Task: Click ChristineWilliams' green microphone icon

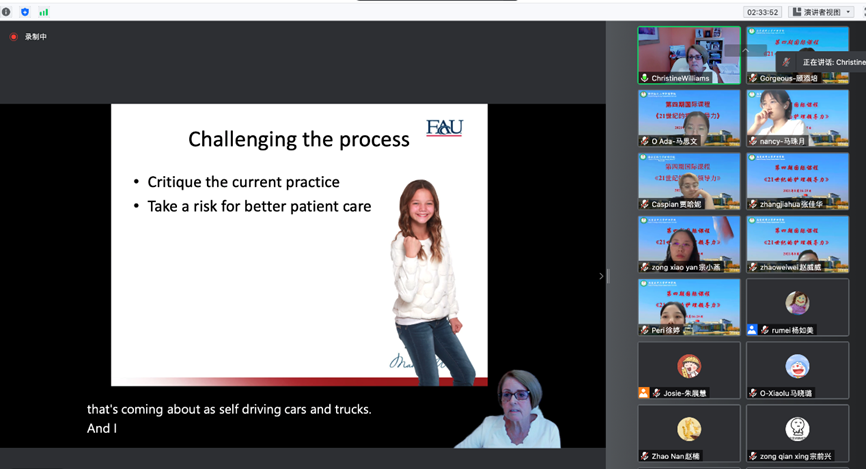Action: [x=645, y=78]
